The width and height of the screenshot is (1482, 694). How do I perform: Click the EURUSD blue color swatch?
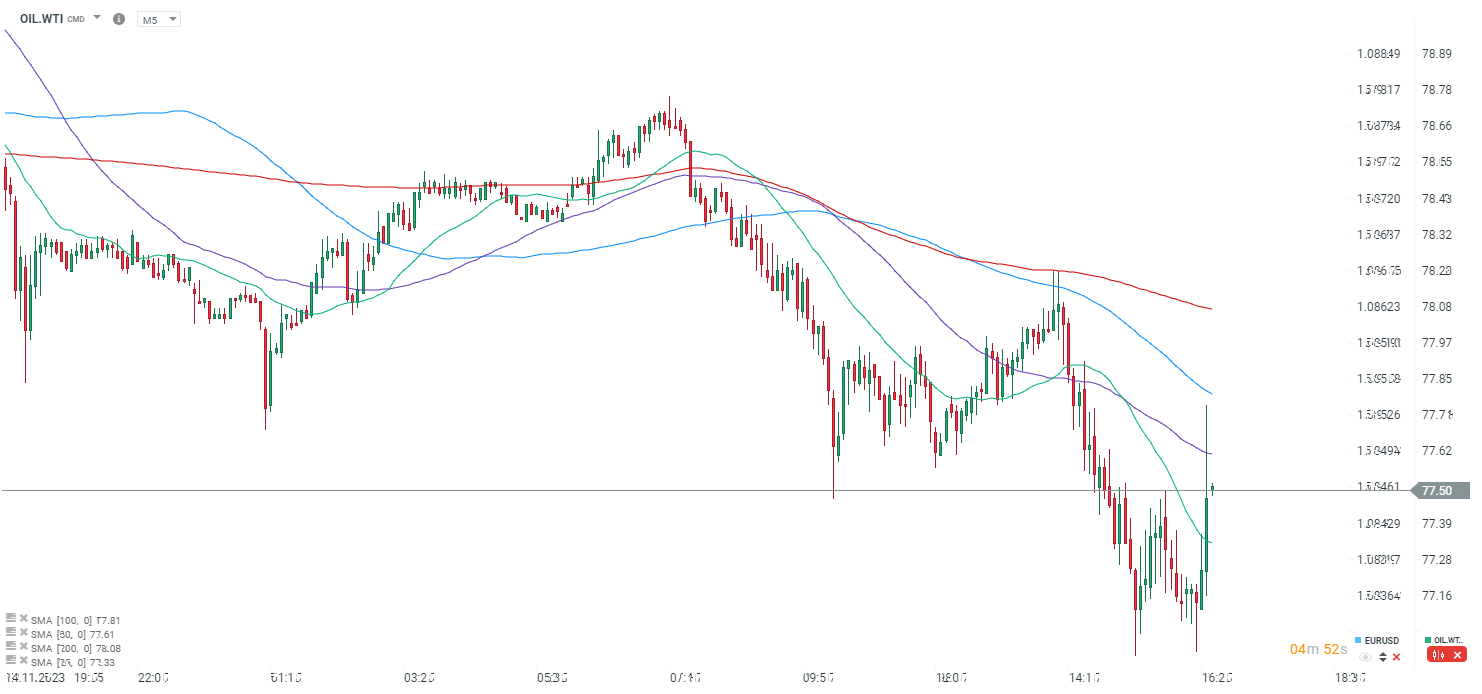pyautogui.click(x=1357, y=640)
